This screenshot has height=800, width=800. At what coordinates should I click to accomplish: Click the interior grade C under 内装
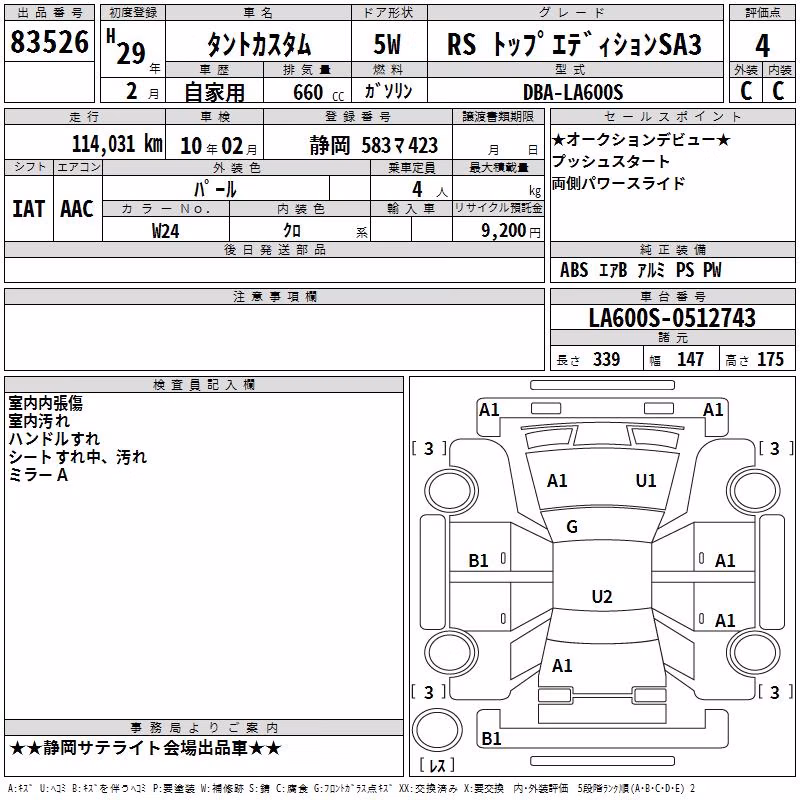click(778, 91)
